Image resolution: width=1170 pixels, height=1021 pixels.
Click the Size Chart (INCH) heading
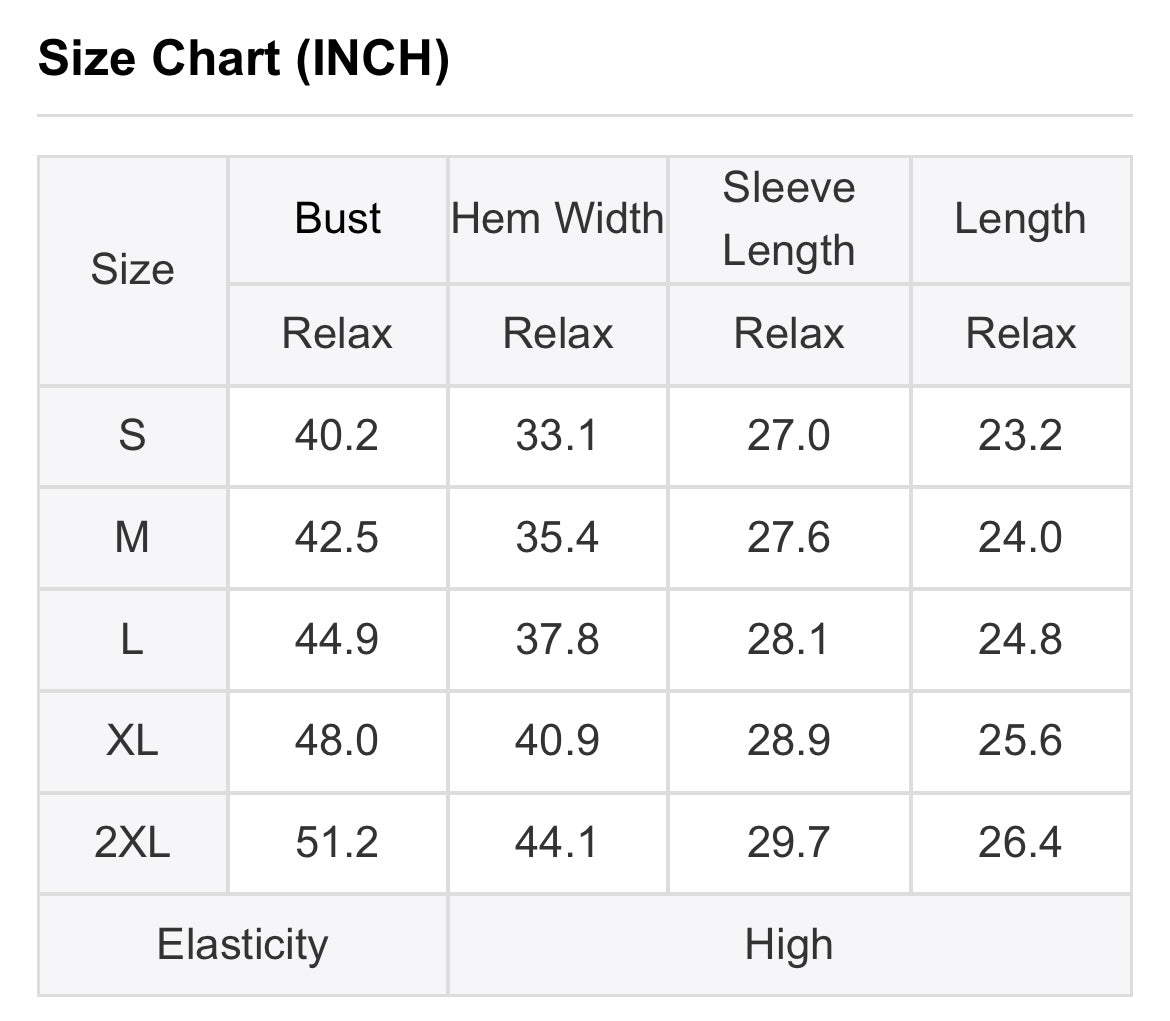coord(243,60)
